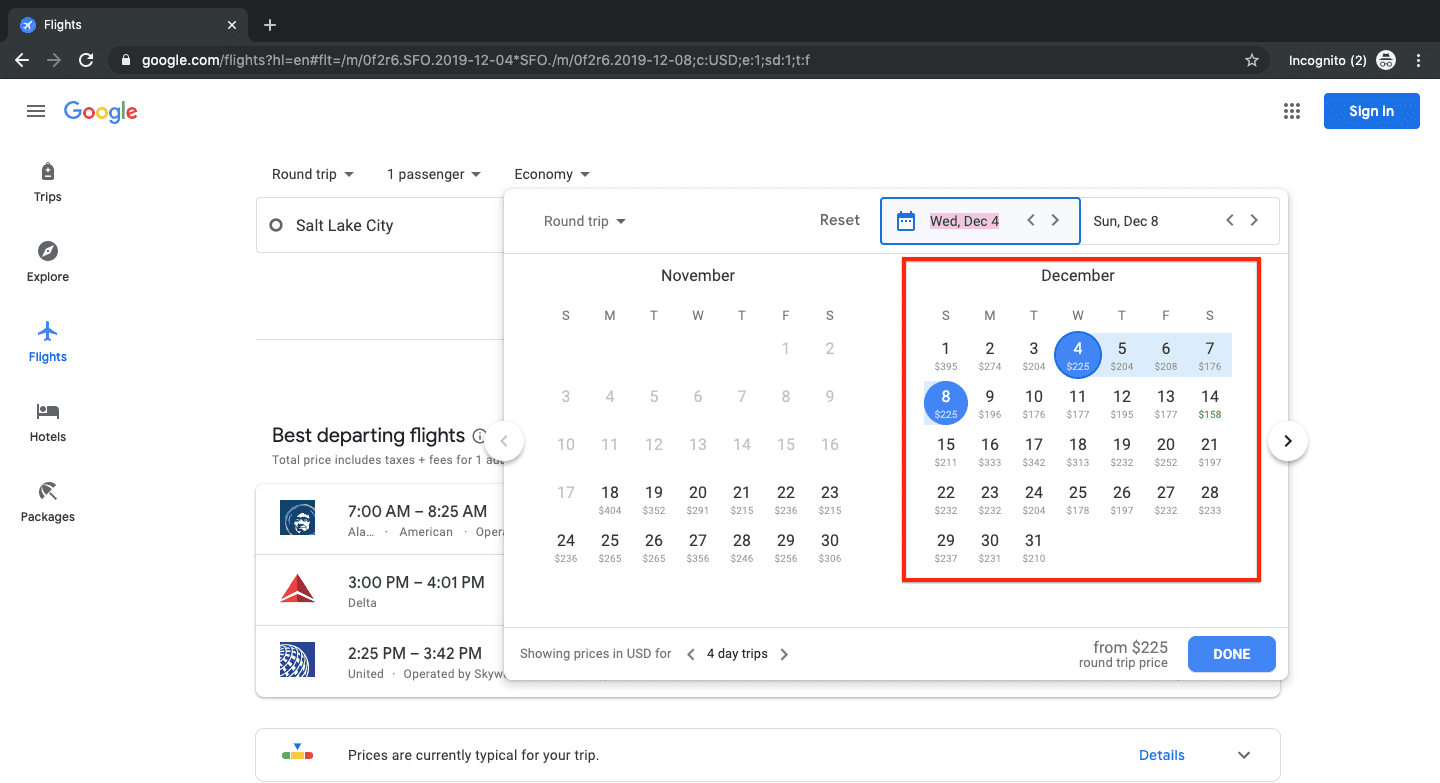Reload the page
The width and height of the screenshot is (1440, 783).
(86, 60)
